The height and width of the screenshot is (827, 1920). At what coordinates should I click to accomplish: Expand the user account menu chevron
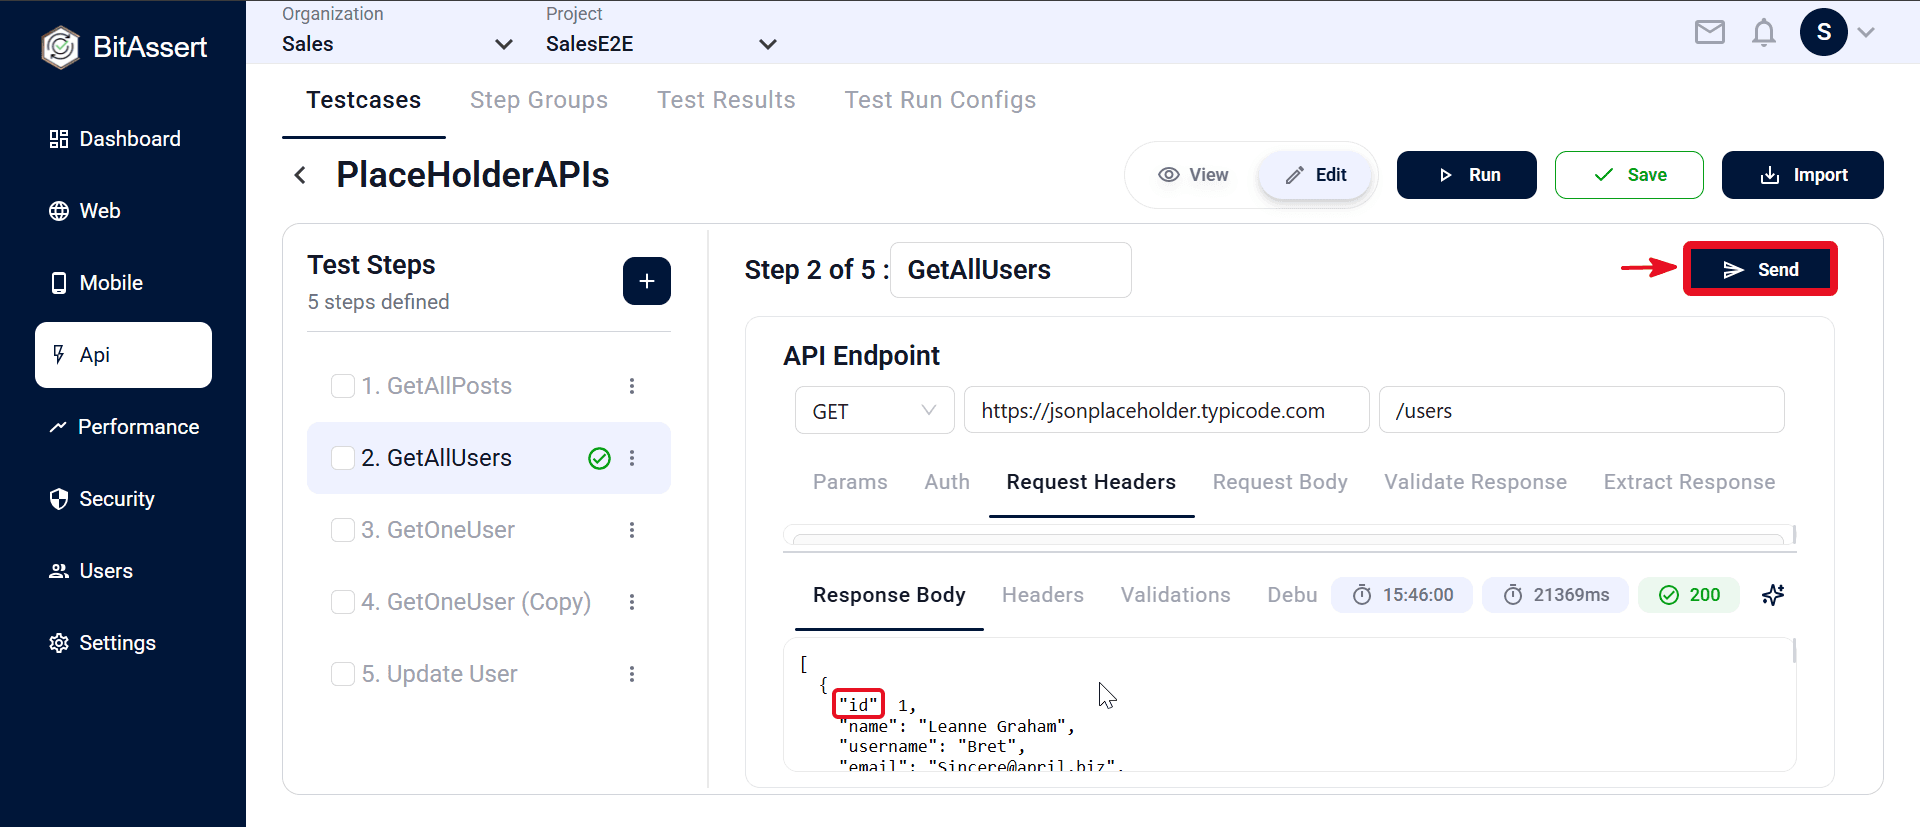pos(1866,32)
